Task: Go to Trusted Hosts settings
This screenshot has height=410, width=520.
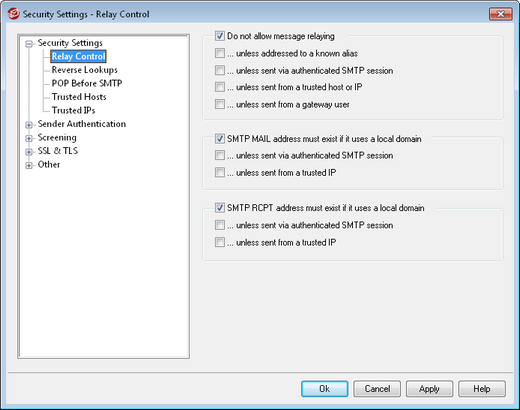Action: pos(79,97)
